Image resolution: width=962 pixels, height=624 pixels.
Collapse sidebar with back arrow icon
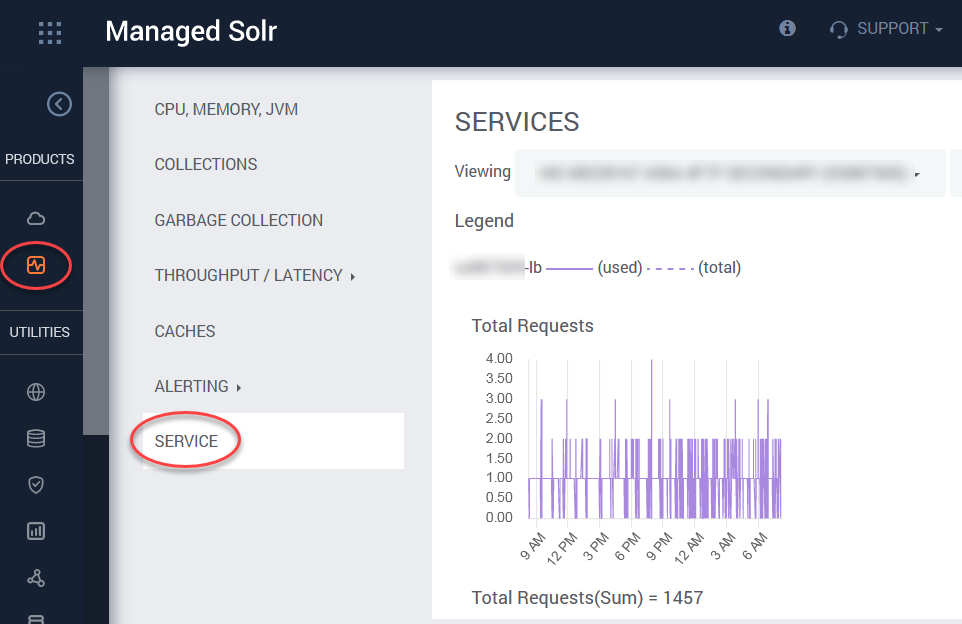pyautogui.click(x=60, y=104)
